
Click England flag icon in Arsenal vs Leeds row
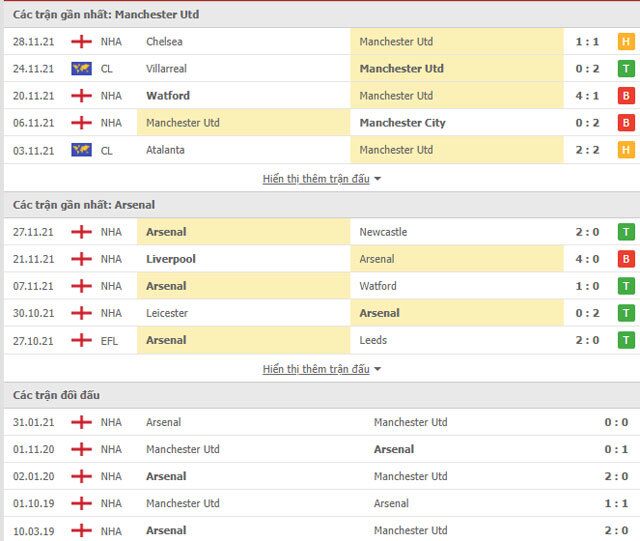[x=81, y=340]
